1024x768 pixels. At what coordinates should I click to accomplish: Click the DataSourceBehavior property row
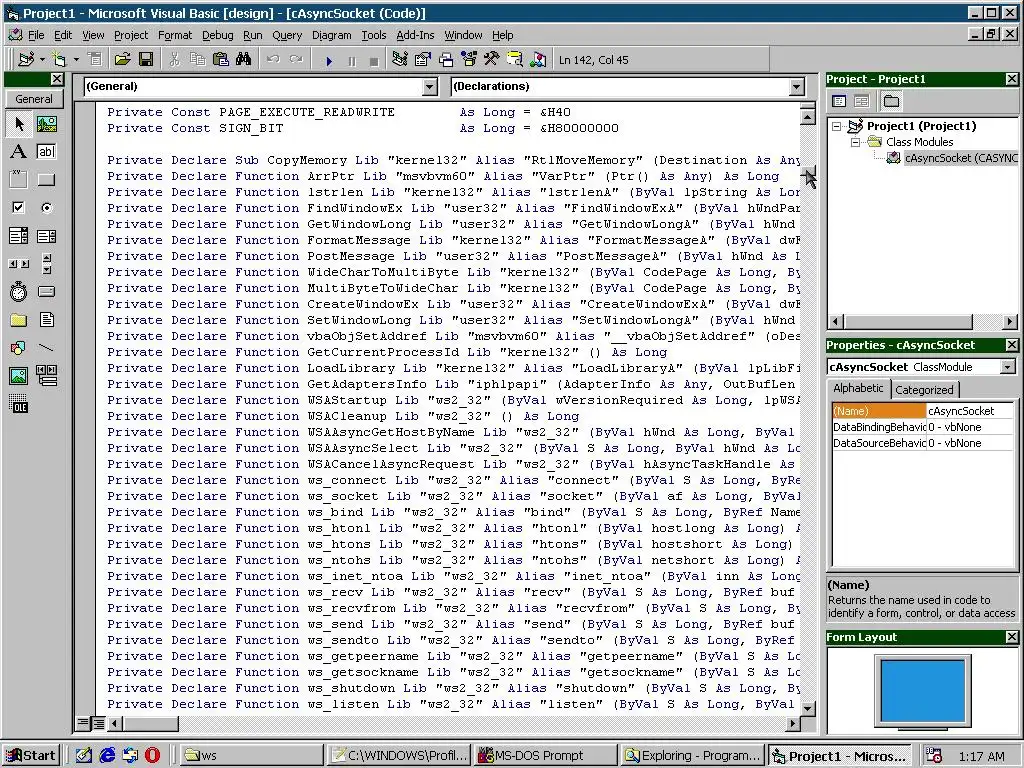(923, 443)
